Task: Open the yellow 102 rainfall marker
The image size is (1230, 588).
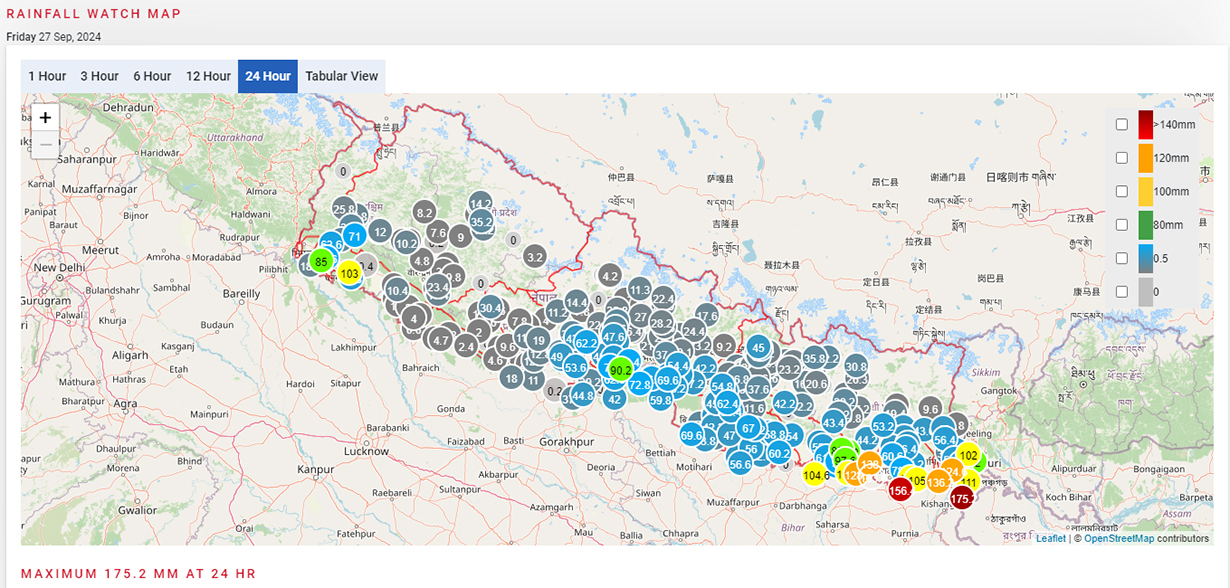Action: (968, 455)
